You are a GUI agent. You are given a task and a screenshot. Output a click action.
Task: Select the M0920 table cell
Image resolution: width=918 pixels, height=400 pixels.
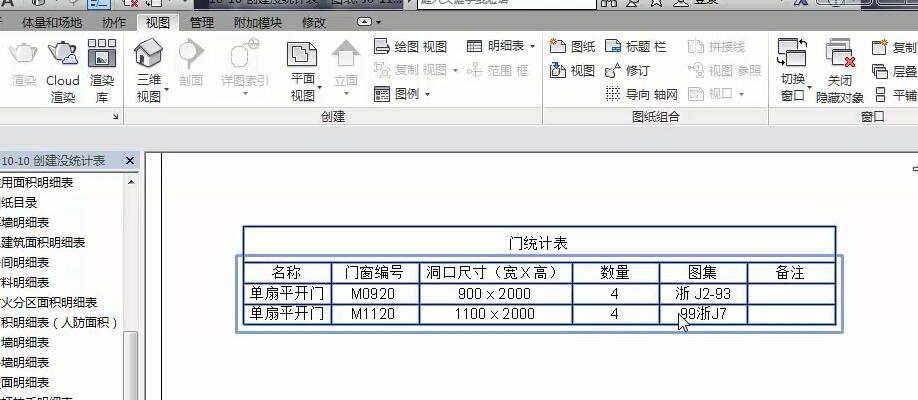click(x=375, y=294)
